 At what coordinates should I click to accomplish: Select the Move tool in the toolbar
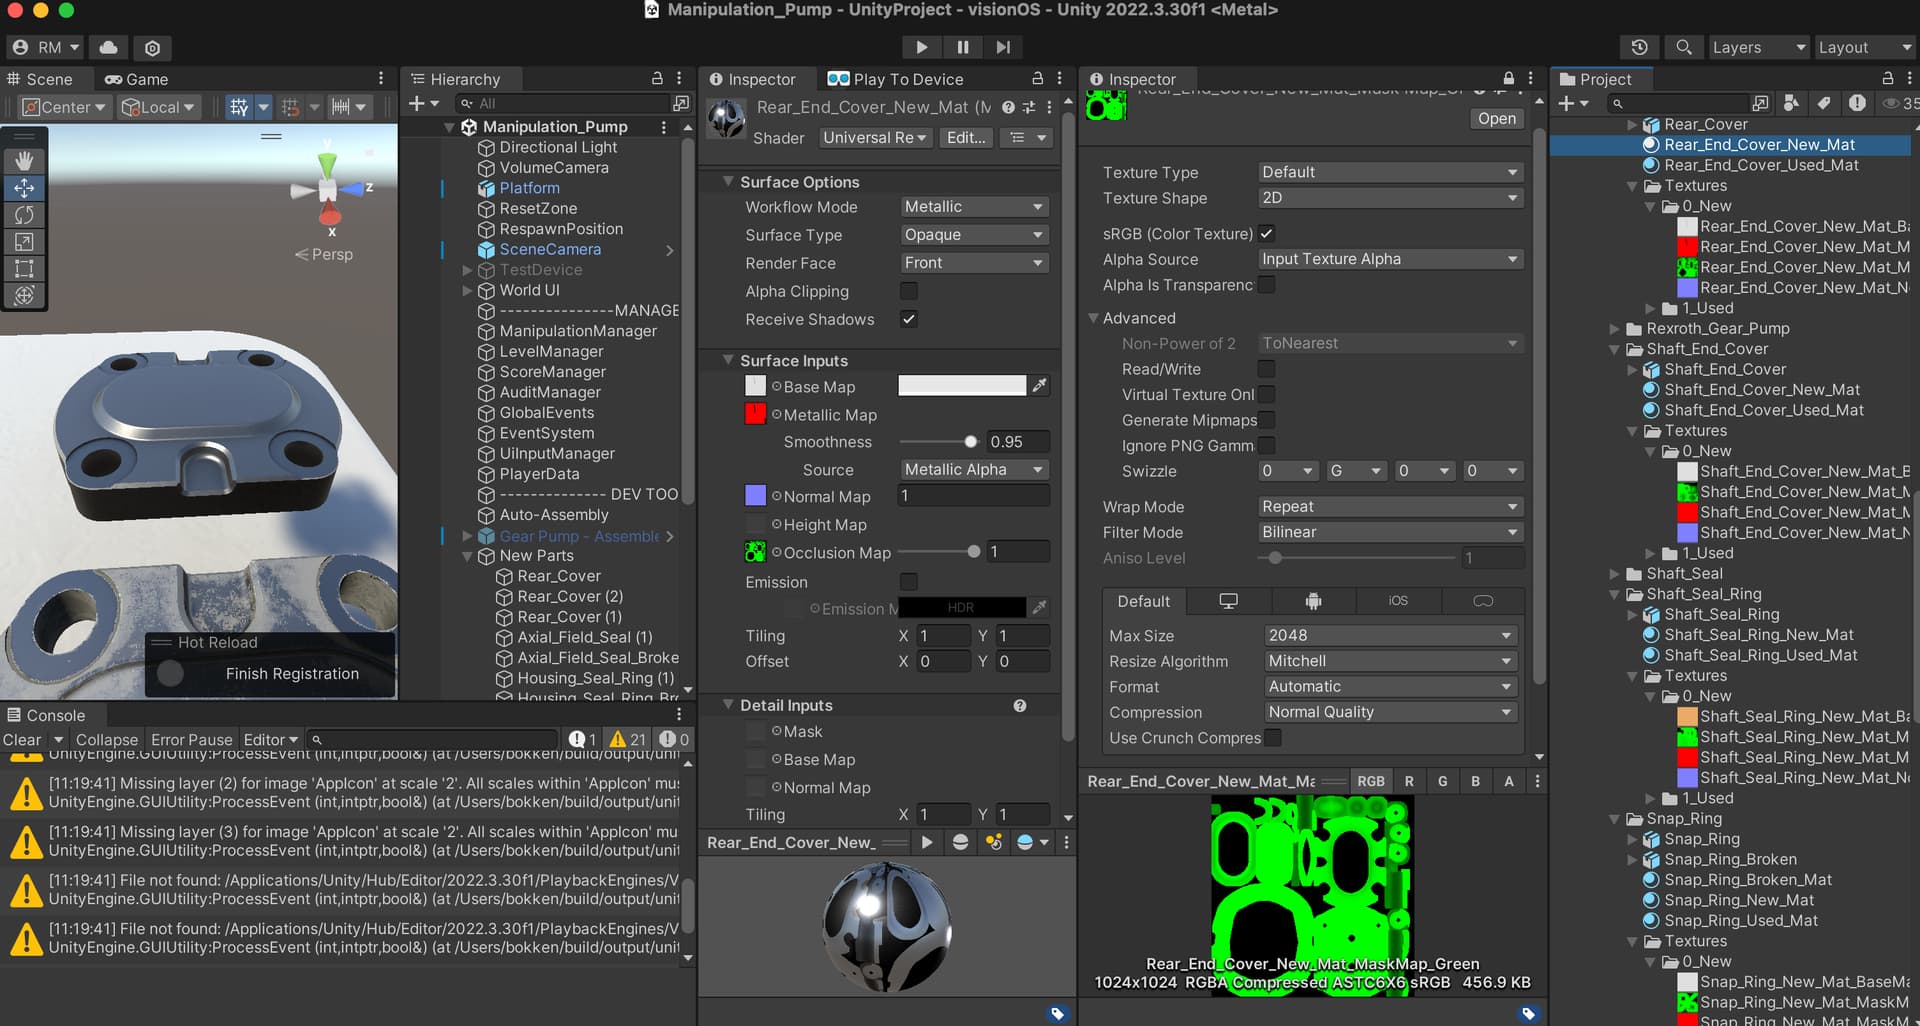click(x=24, y=188)
